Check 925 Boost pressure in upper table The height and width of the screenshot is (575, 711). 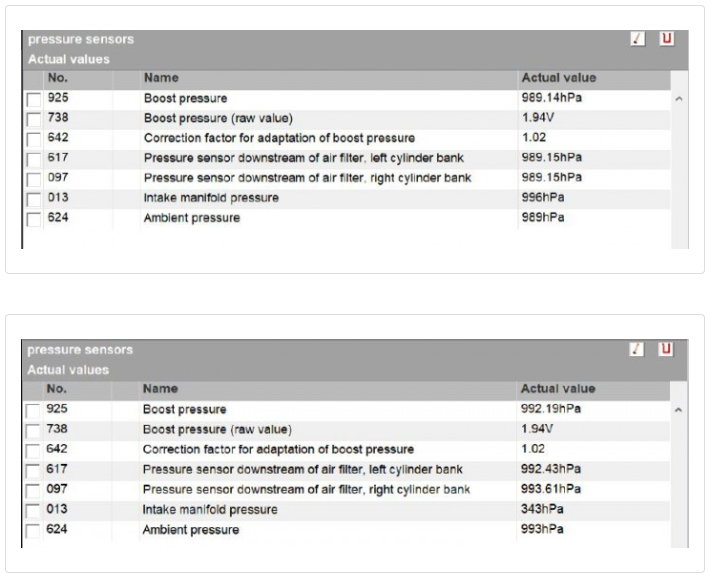(34, 100)
